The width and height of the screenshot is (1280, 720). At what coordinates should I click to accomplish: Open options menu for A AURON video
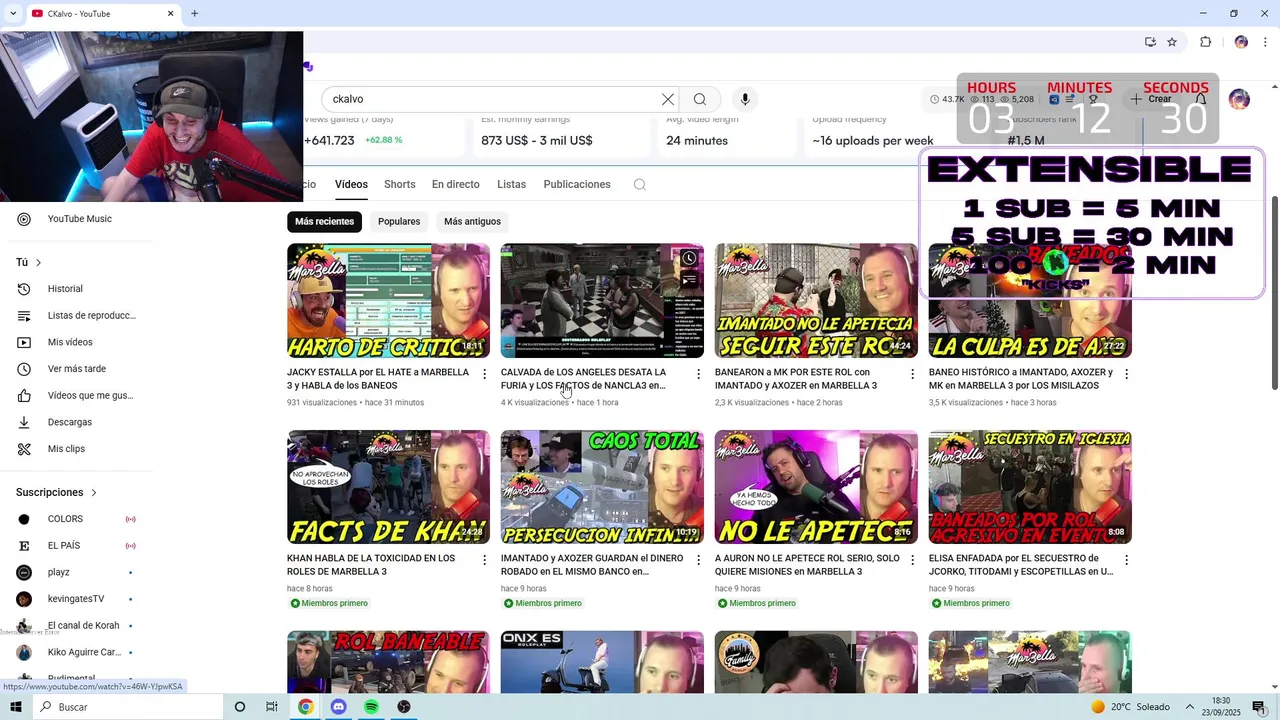click(912, 560)
